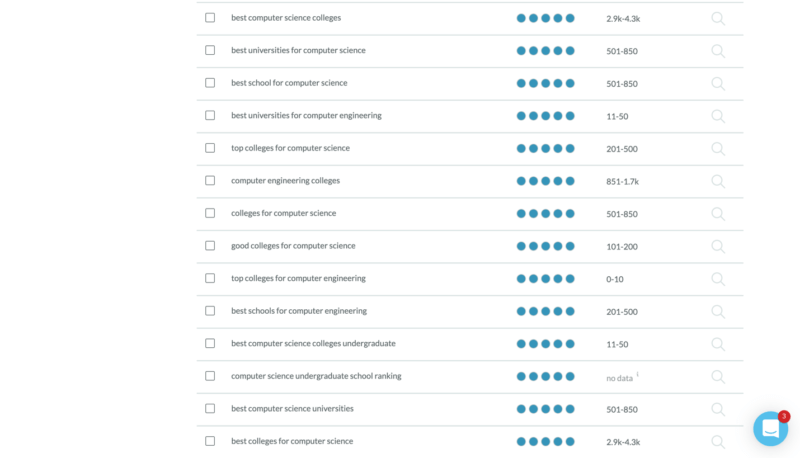Open the chat messenger bubble

770,429
